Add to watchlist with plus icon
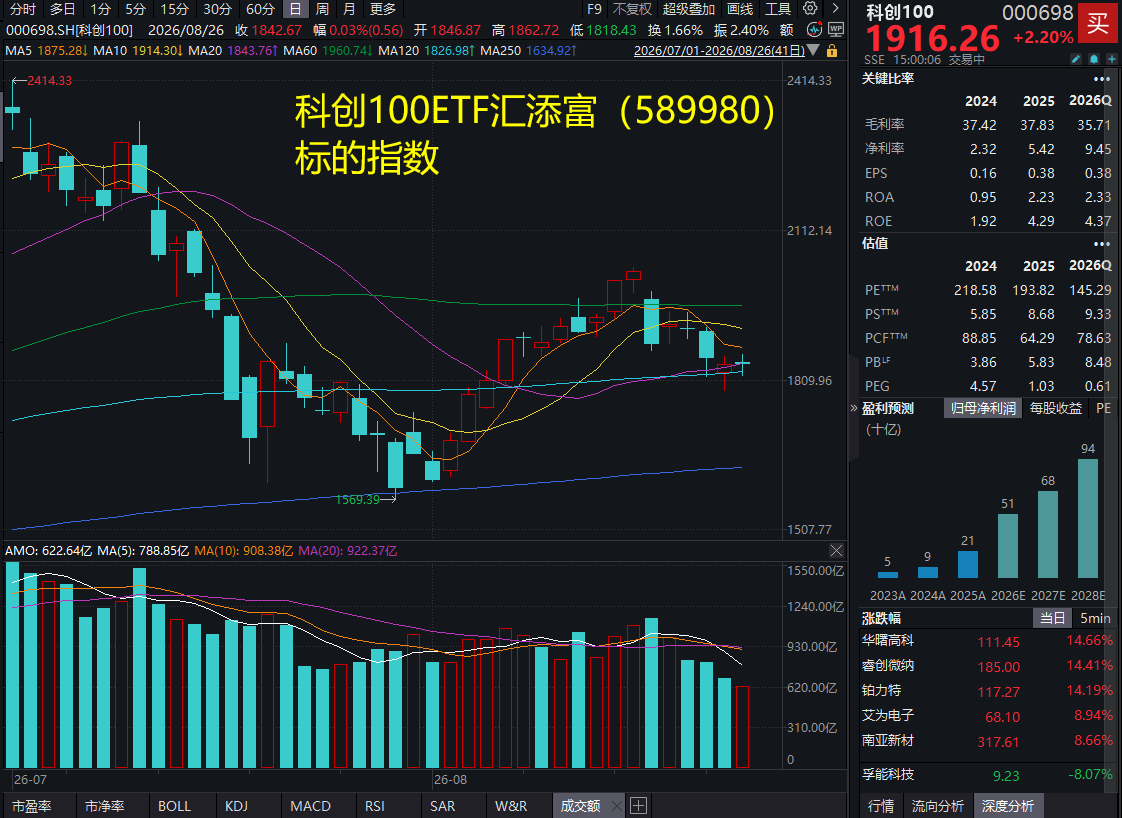This screenshot has height=818, width=1122. tap(1112, 59)
